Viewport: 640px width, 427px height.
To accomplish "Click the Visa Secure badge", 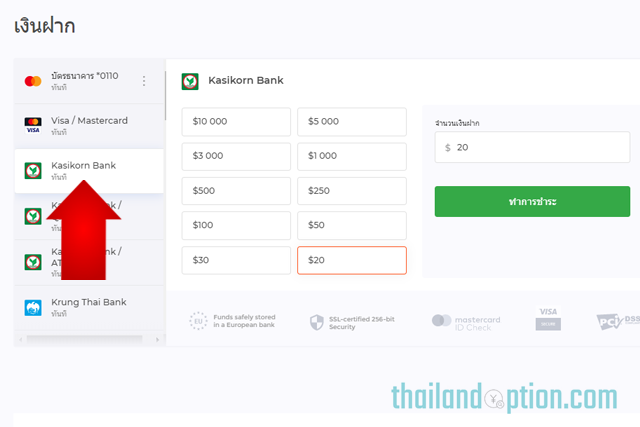I will click(548, 319).
